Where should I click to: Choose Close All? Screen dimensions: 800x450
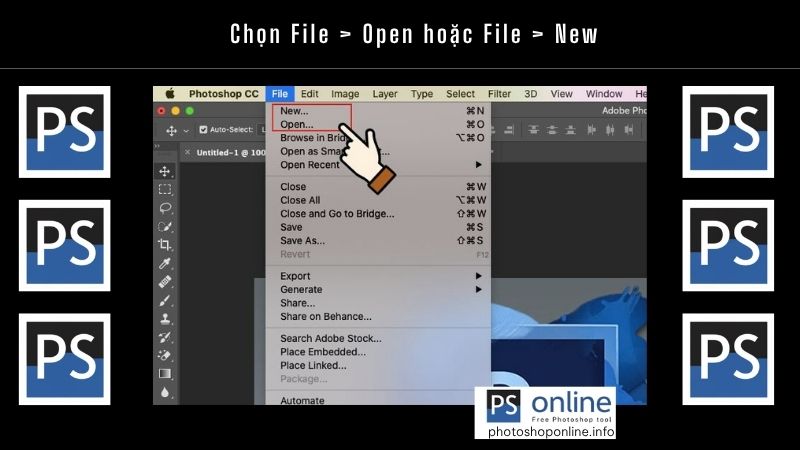(x=378, y=200)
